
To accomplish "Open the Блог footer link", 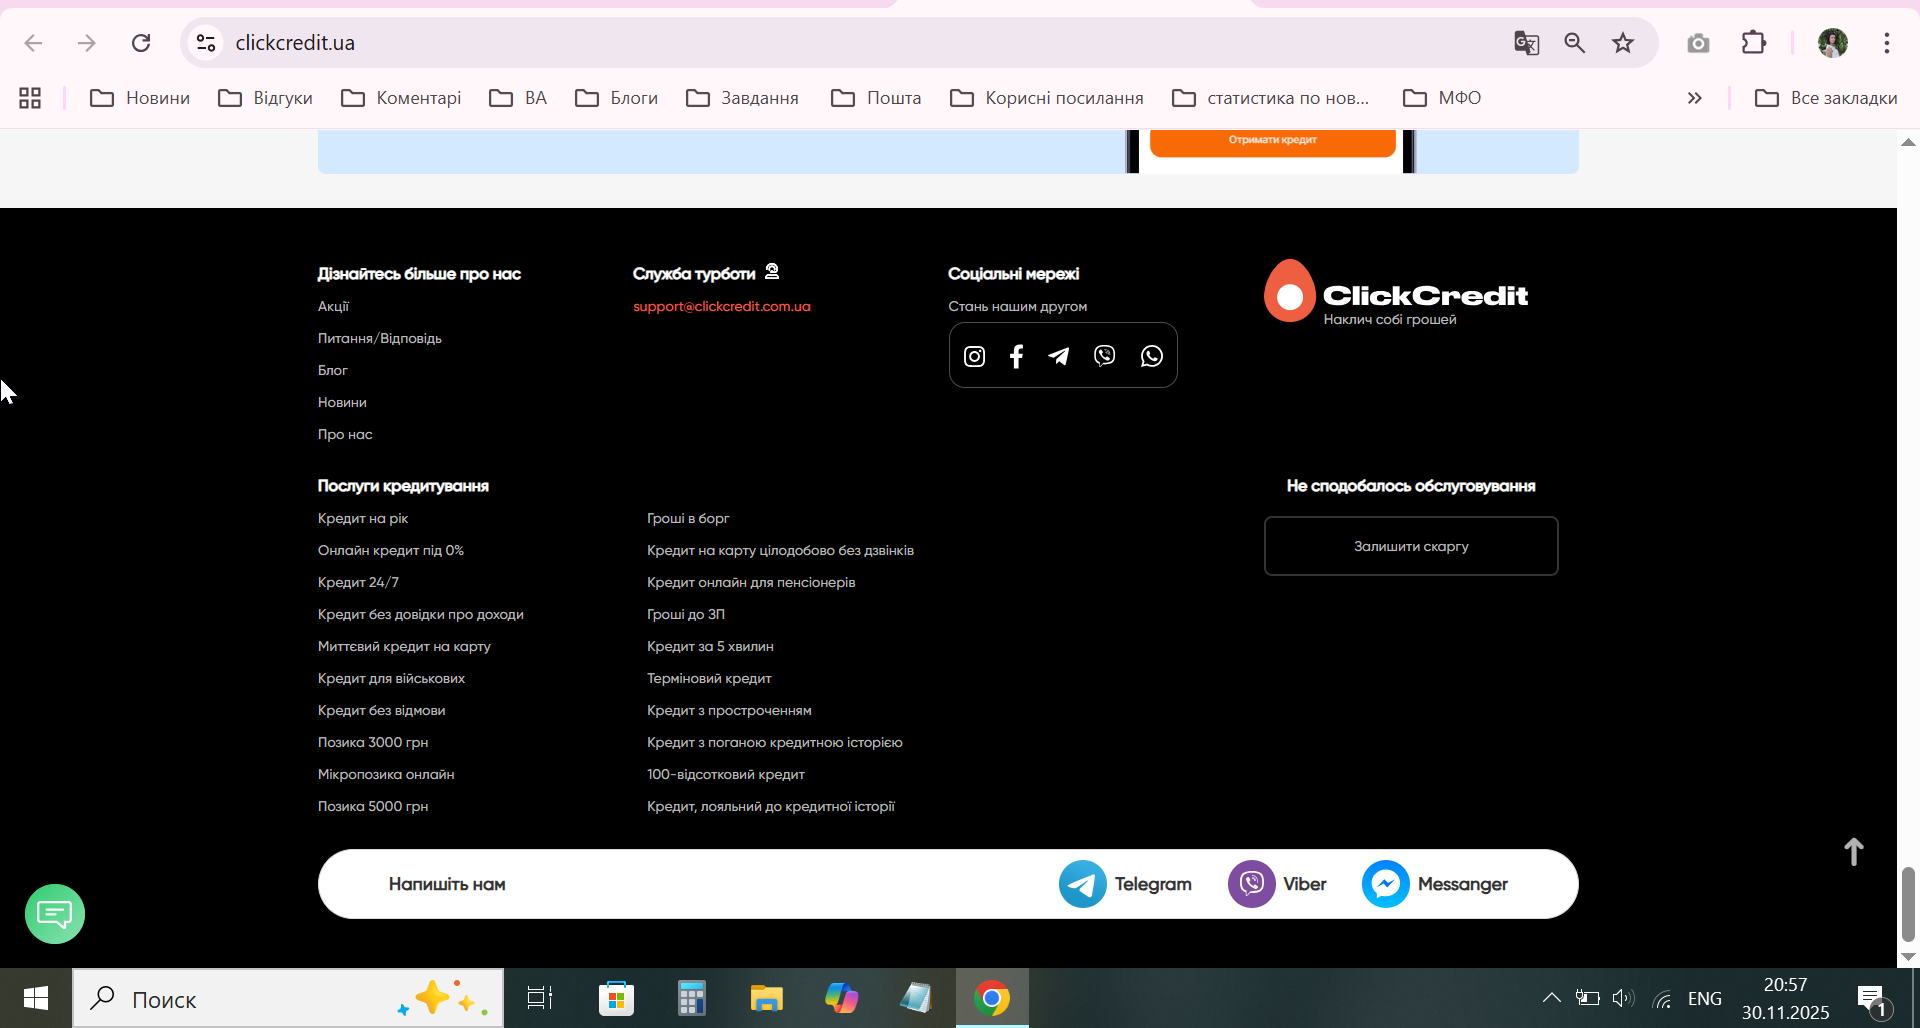I will point(333,370).
